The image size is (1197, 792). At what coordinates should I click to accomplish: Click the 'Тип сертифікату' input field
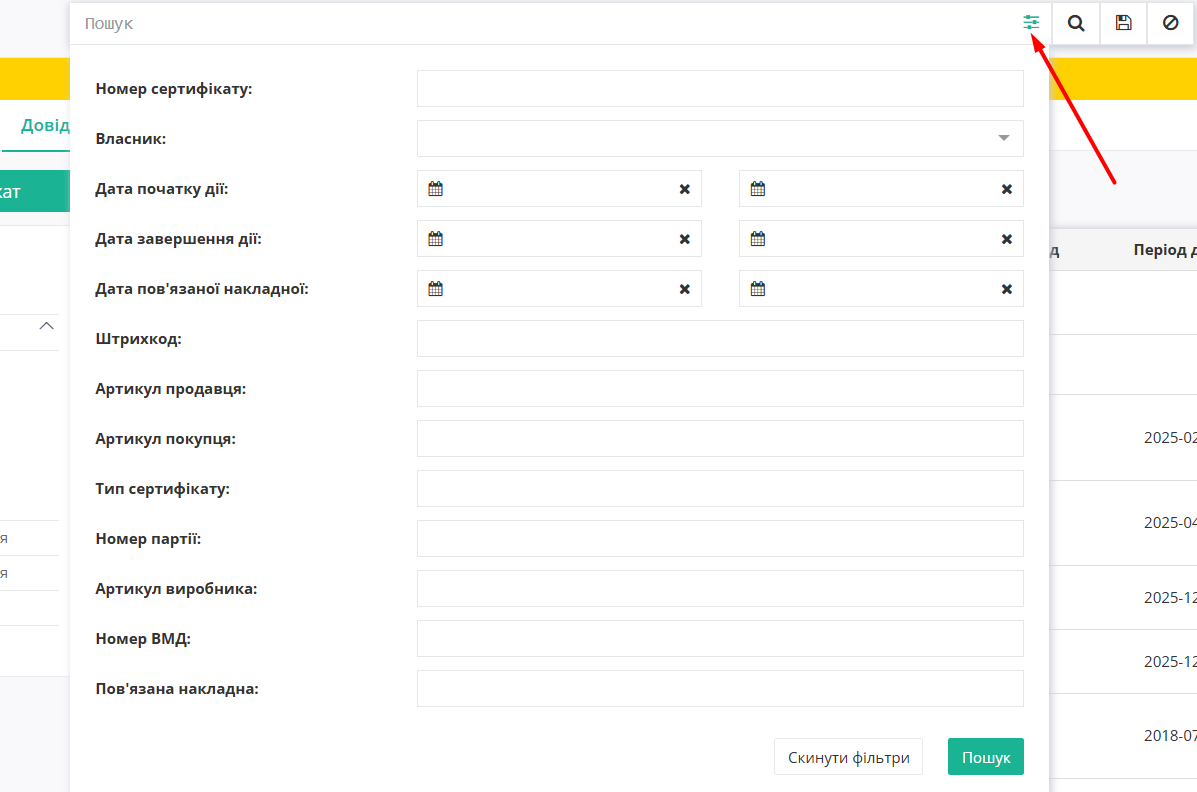coord(720,489)
